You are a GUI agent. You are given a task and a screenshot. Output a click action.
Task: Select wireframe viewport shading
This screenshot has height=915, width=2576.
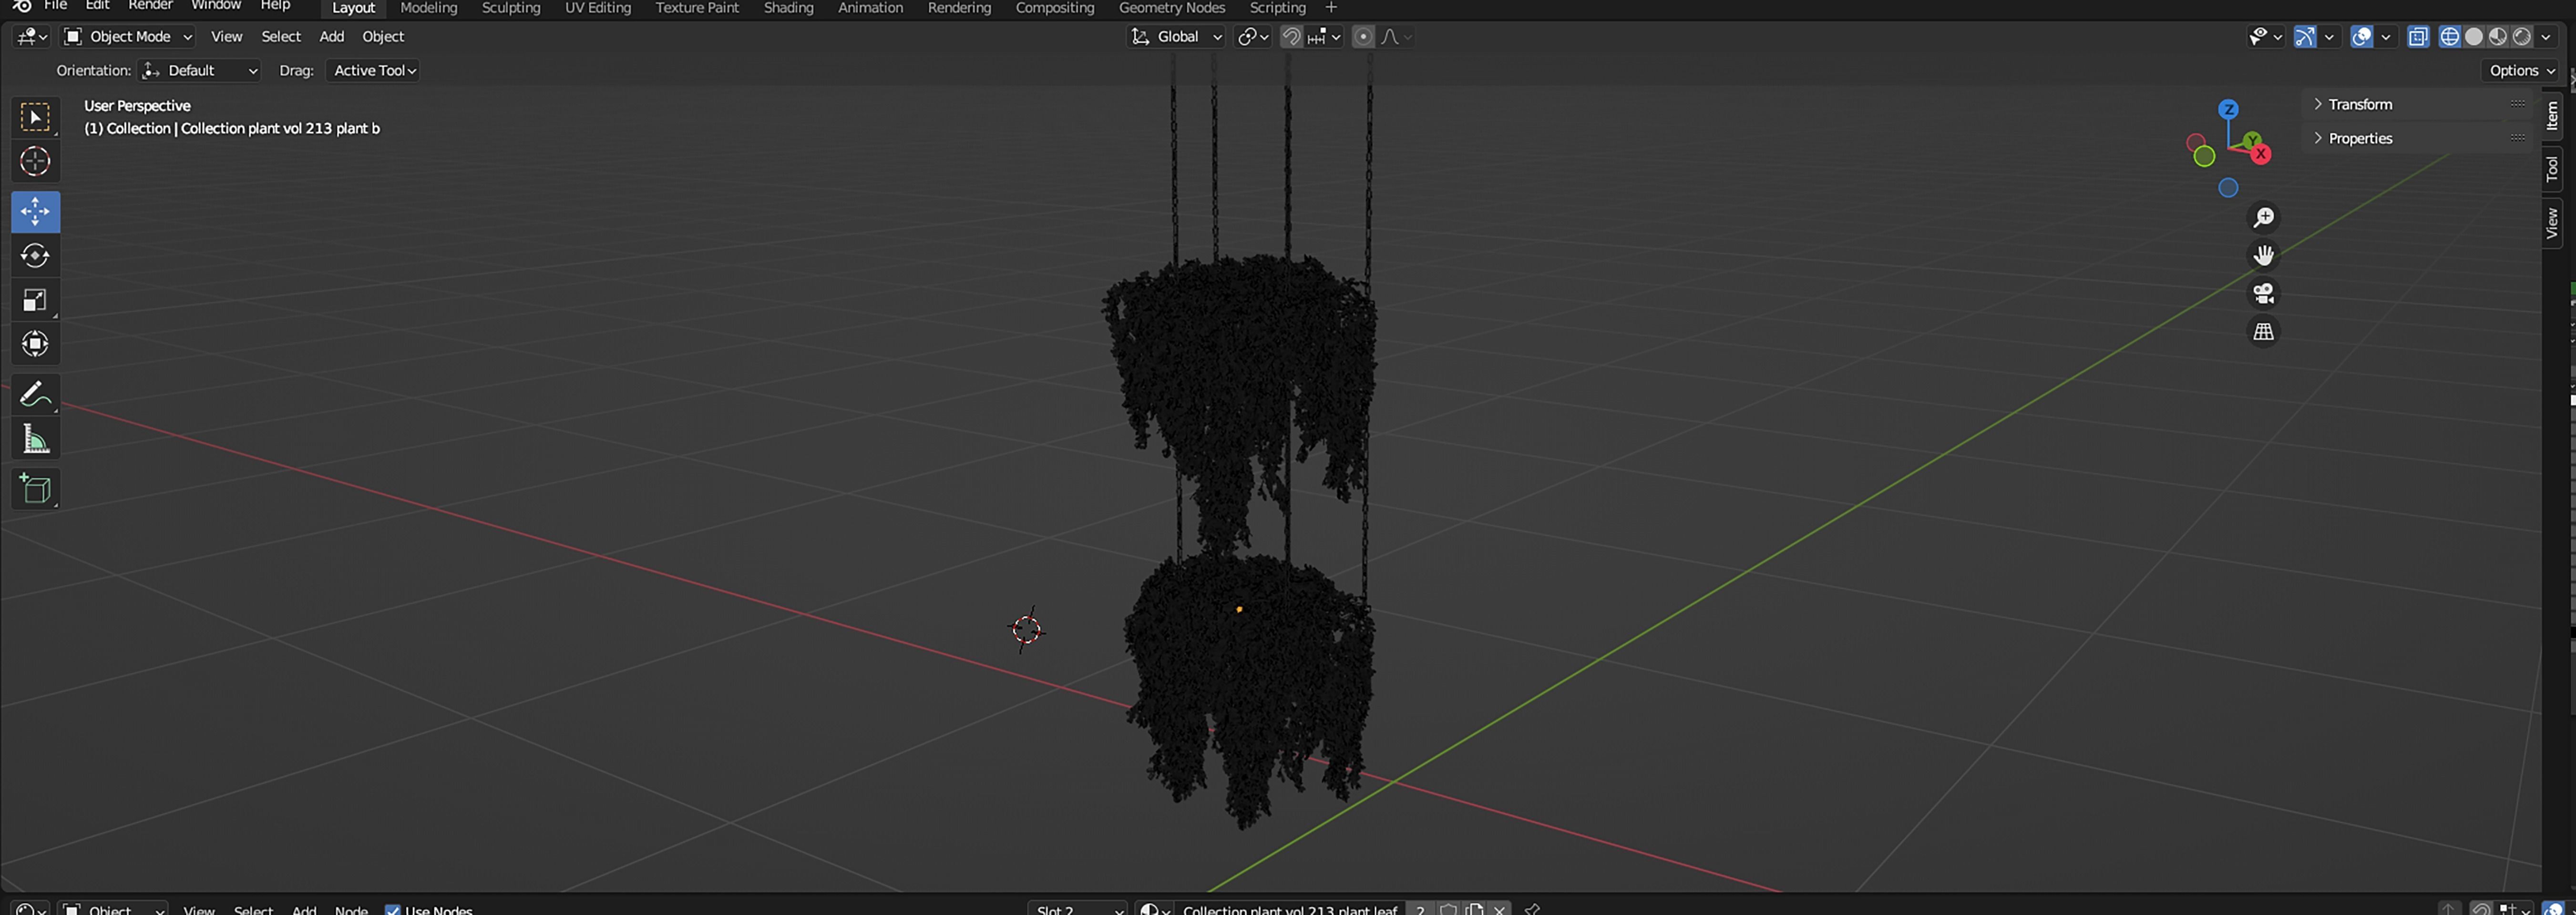(x=2450, y=37)
